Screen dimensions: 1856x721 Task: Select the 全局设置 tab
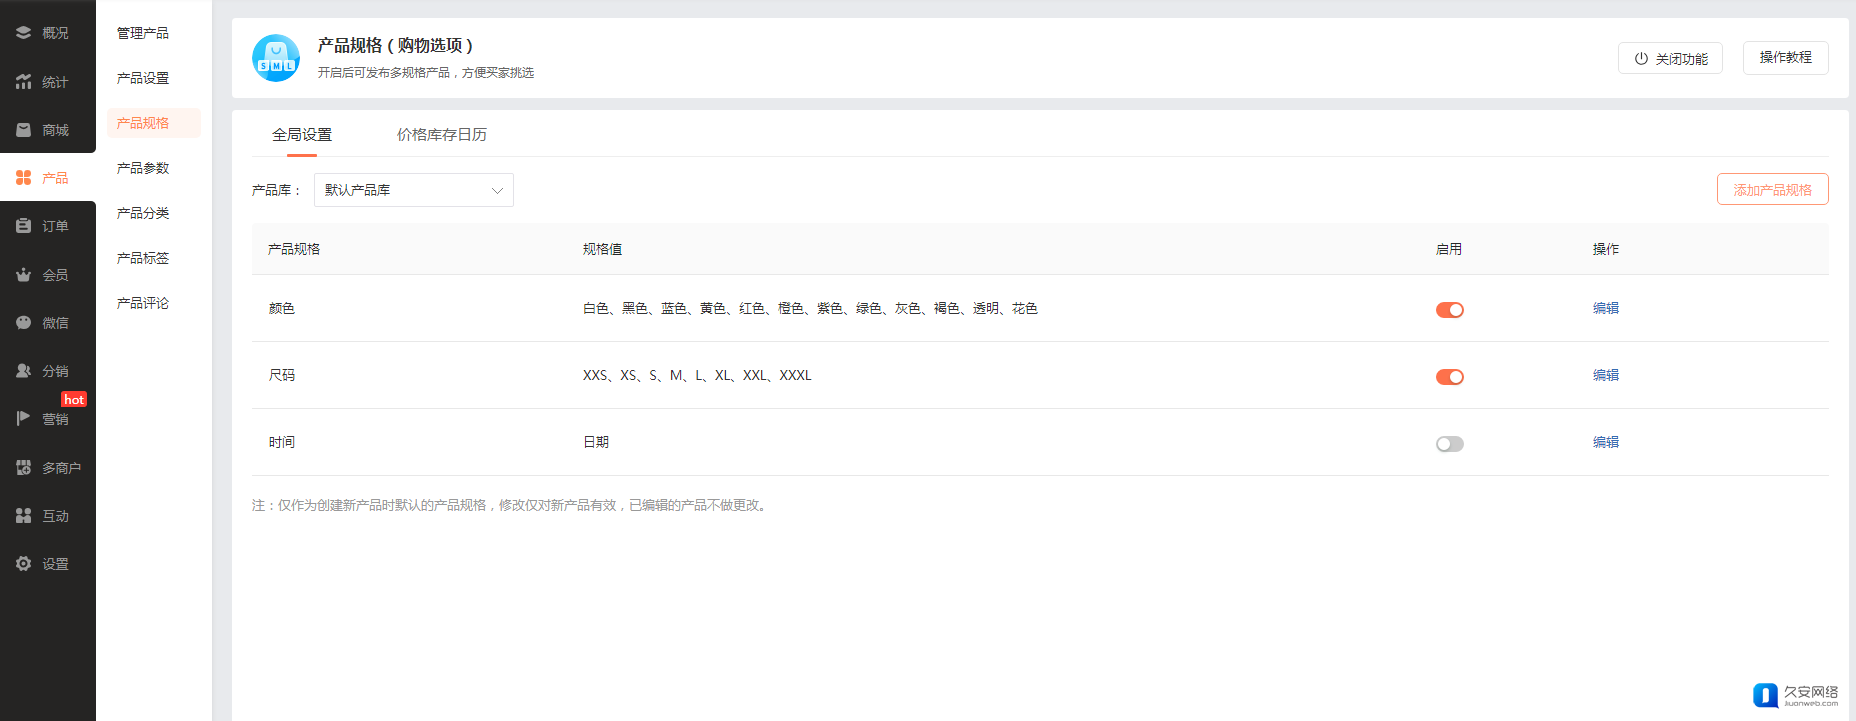[x=302, y=135]
